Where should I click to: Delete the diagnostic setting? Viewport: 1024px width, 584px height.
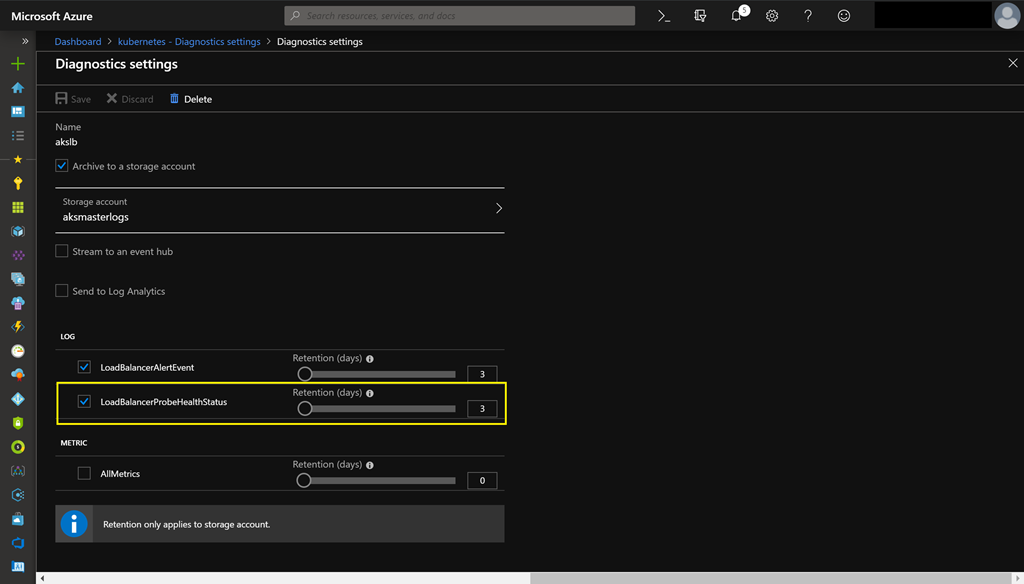190,99
